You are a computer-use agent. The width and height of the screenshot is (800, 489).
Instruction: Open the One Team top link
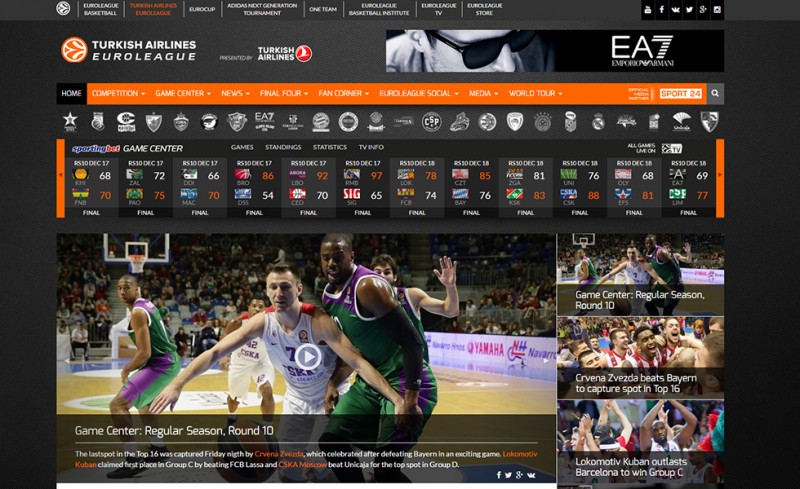point(322,9)
